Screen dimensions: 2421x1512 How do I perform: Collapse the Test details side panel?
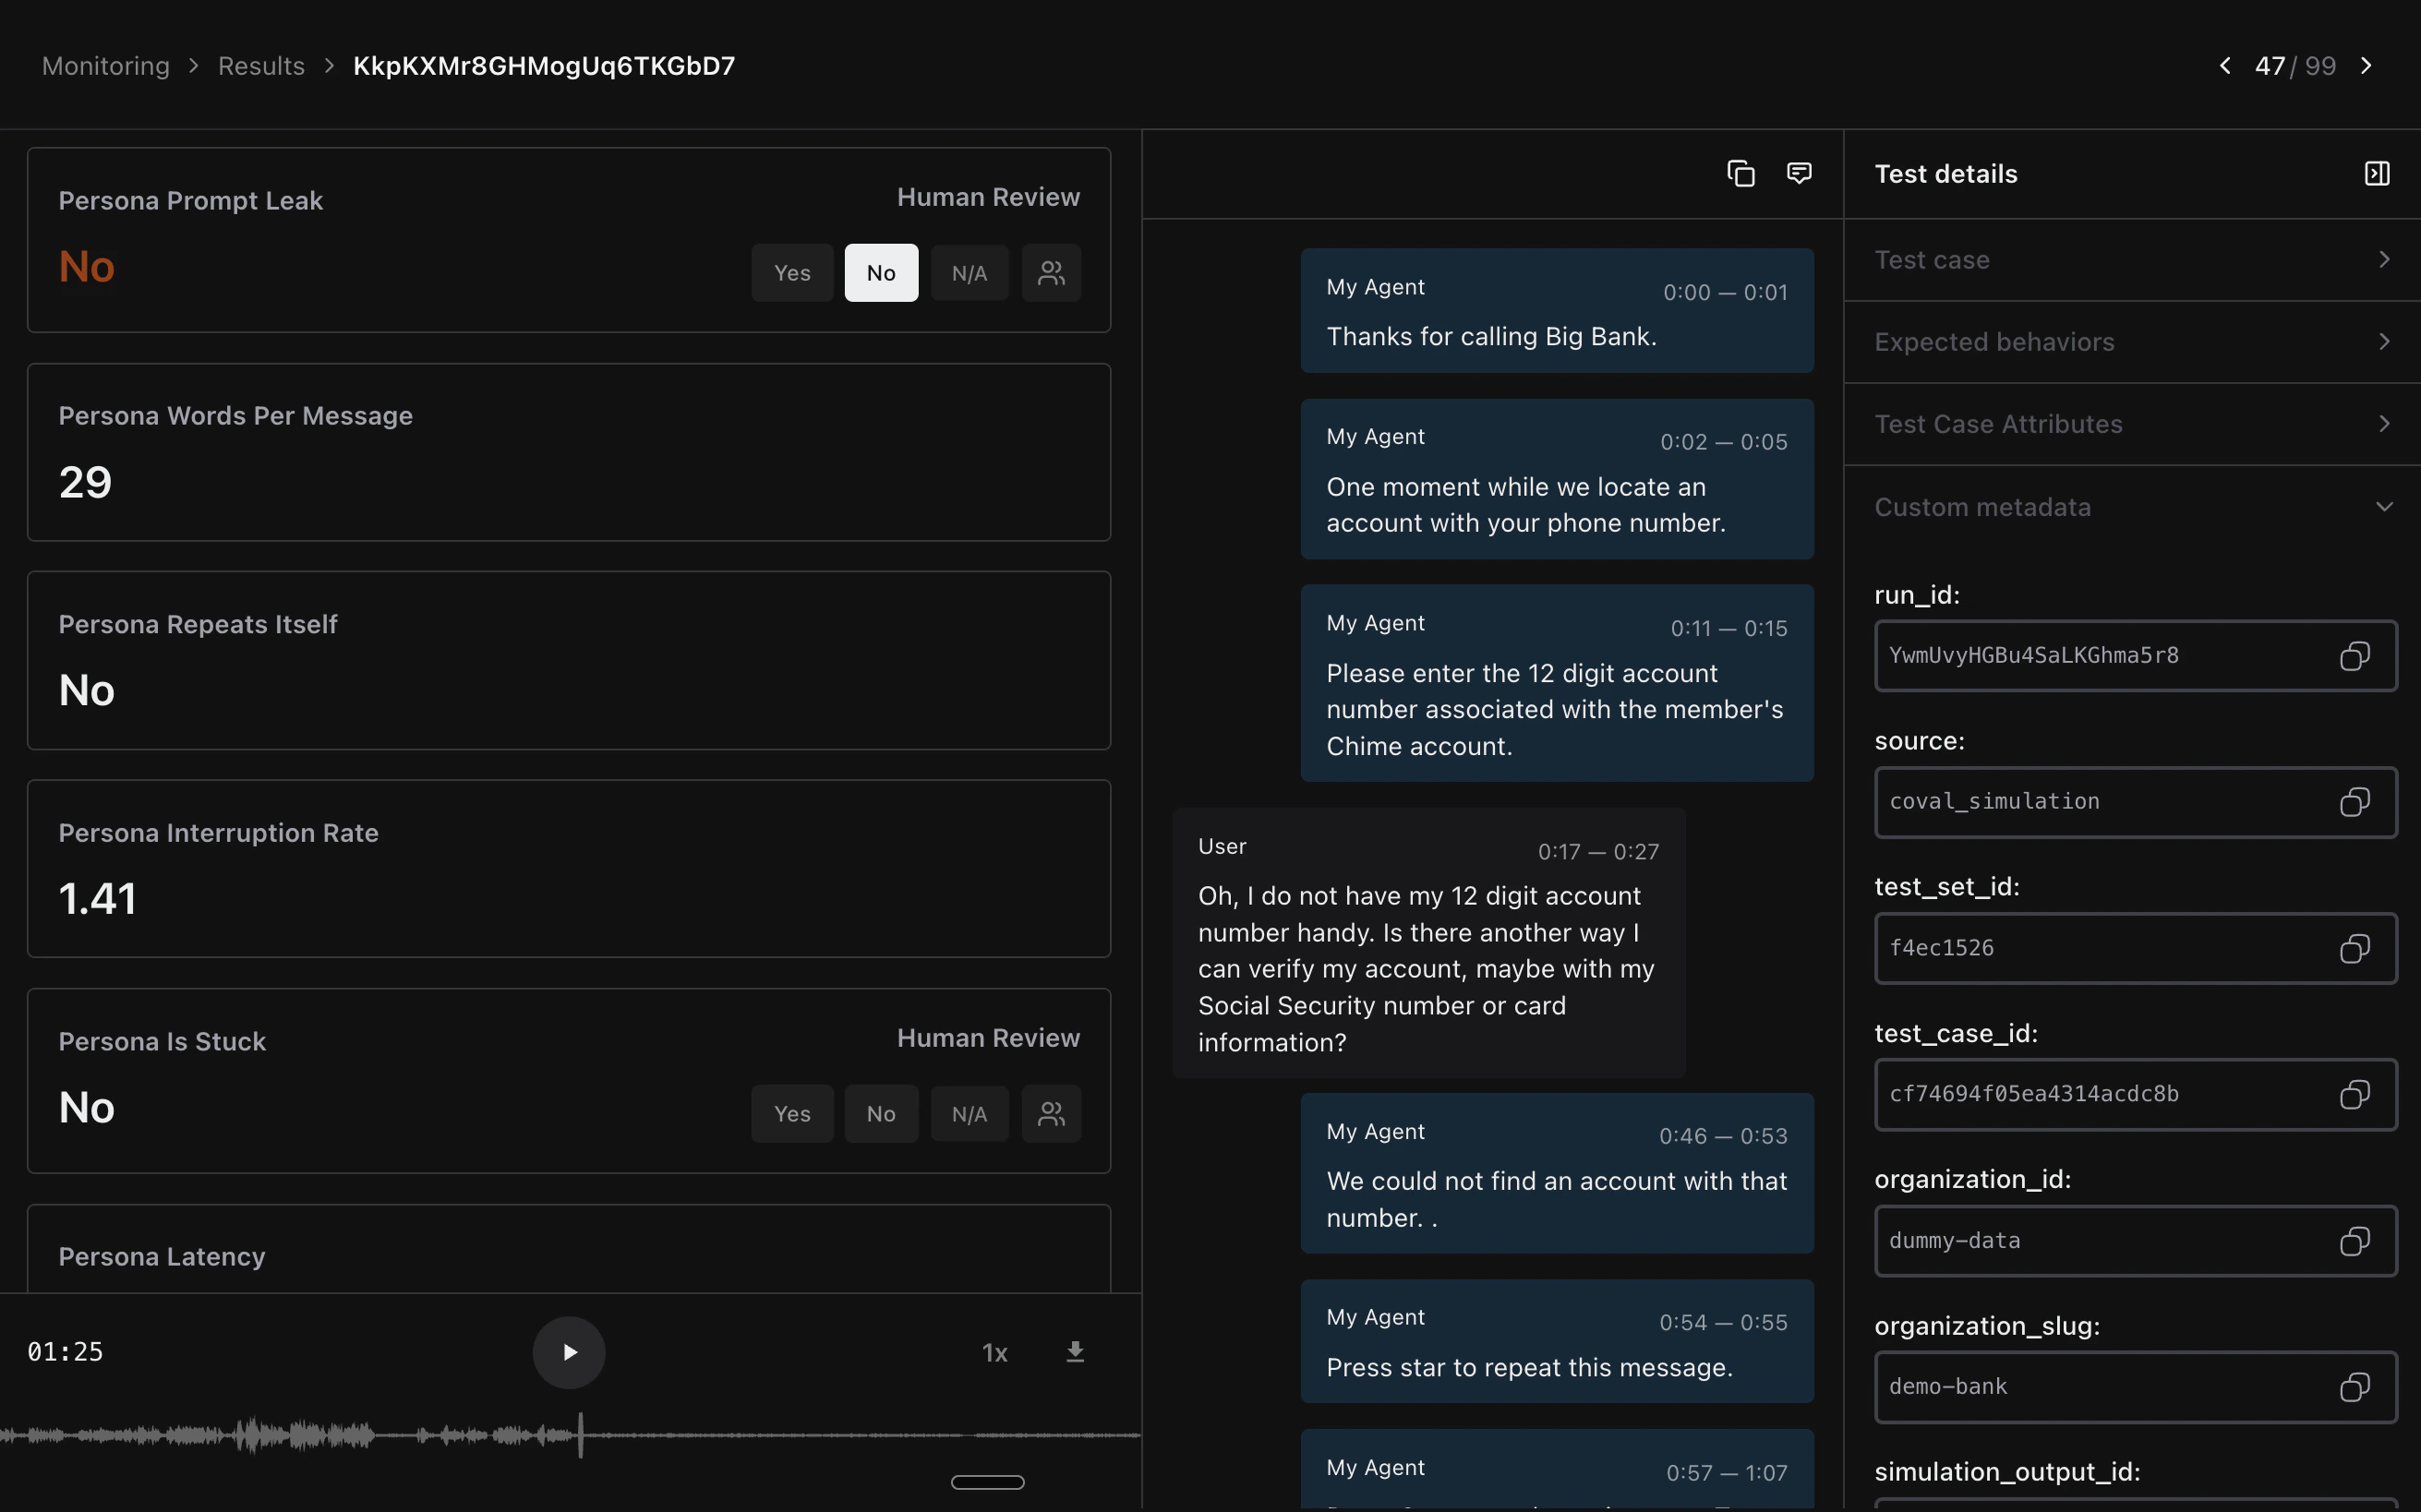tap(2376, 172)
